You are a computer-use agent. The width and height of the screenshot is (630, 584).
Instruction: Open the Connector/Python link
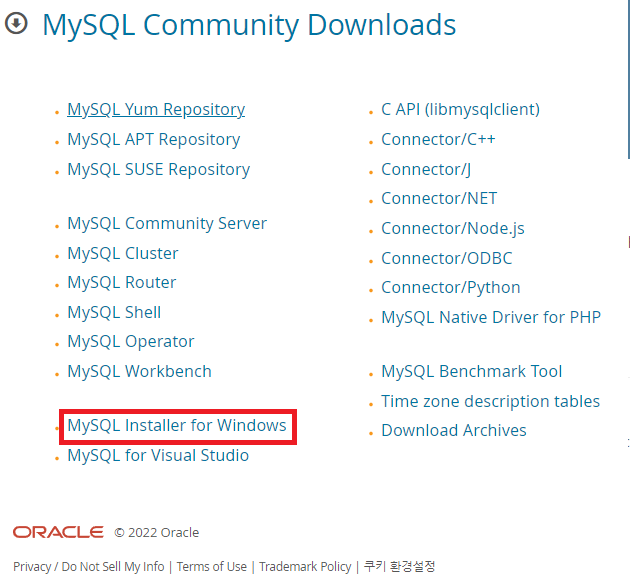[450, 288]
